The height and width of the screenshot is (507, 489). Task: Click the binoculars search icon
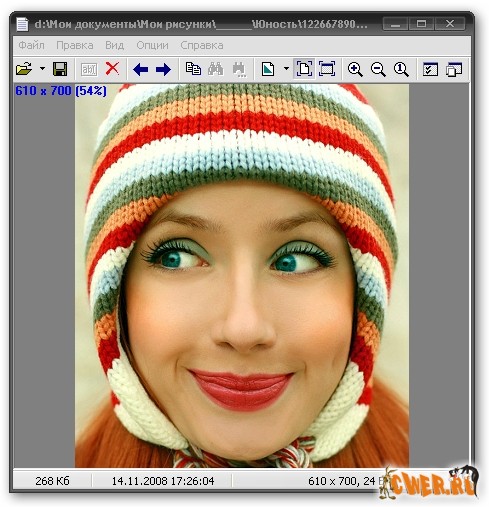coord(216,69)
